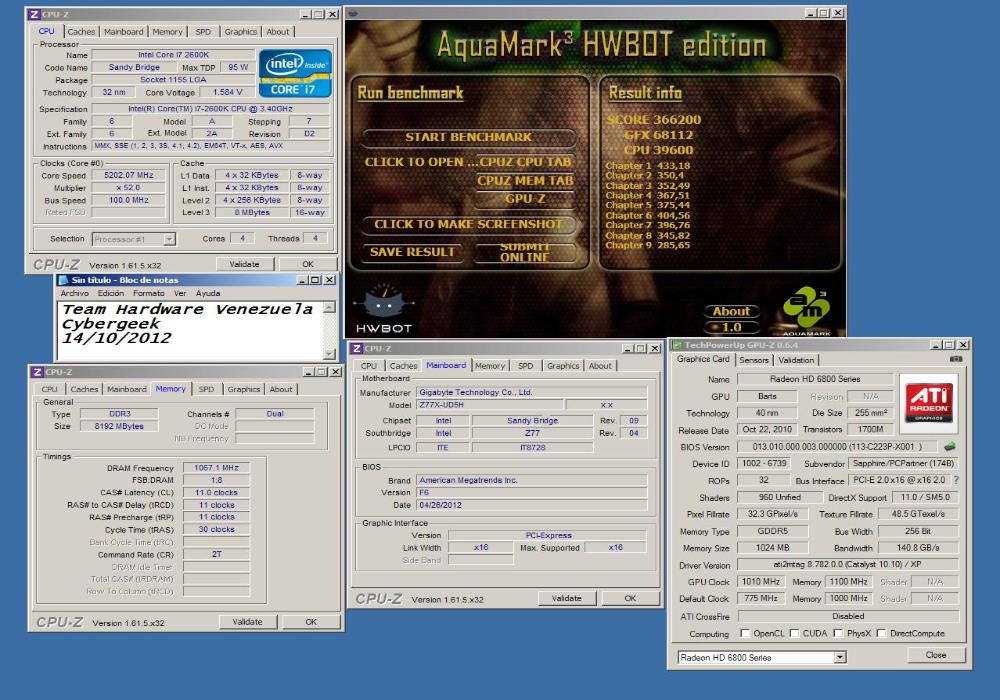This screenshot has width=1000, height=700.
Task: Switch to Caches tab in top CPU-Z window
Action: point(81,31)
